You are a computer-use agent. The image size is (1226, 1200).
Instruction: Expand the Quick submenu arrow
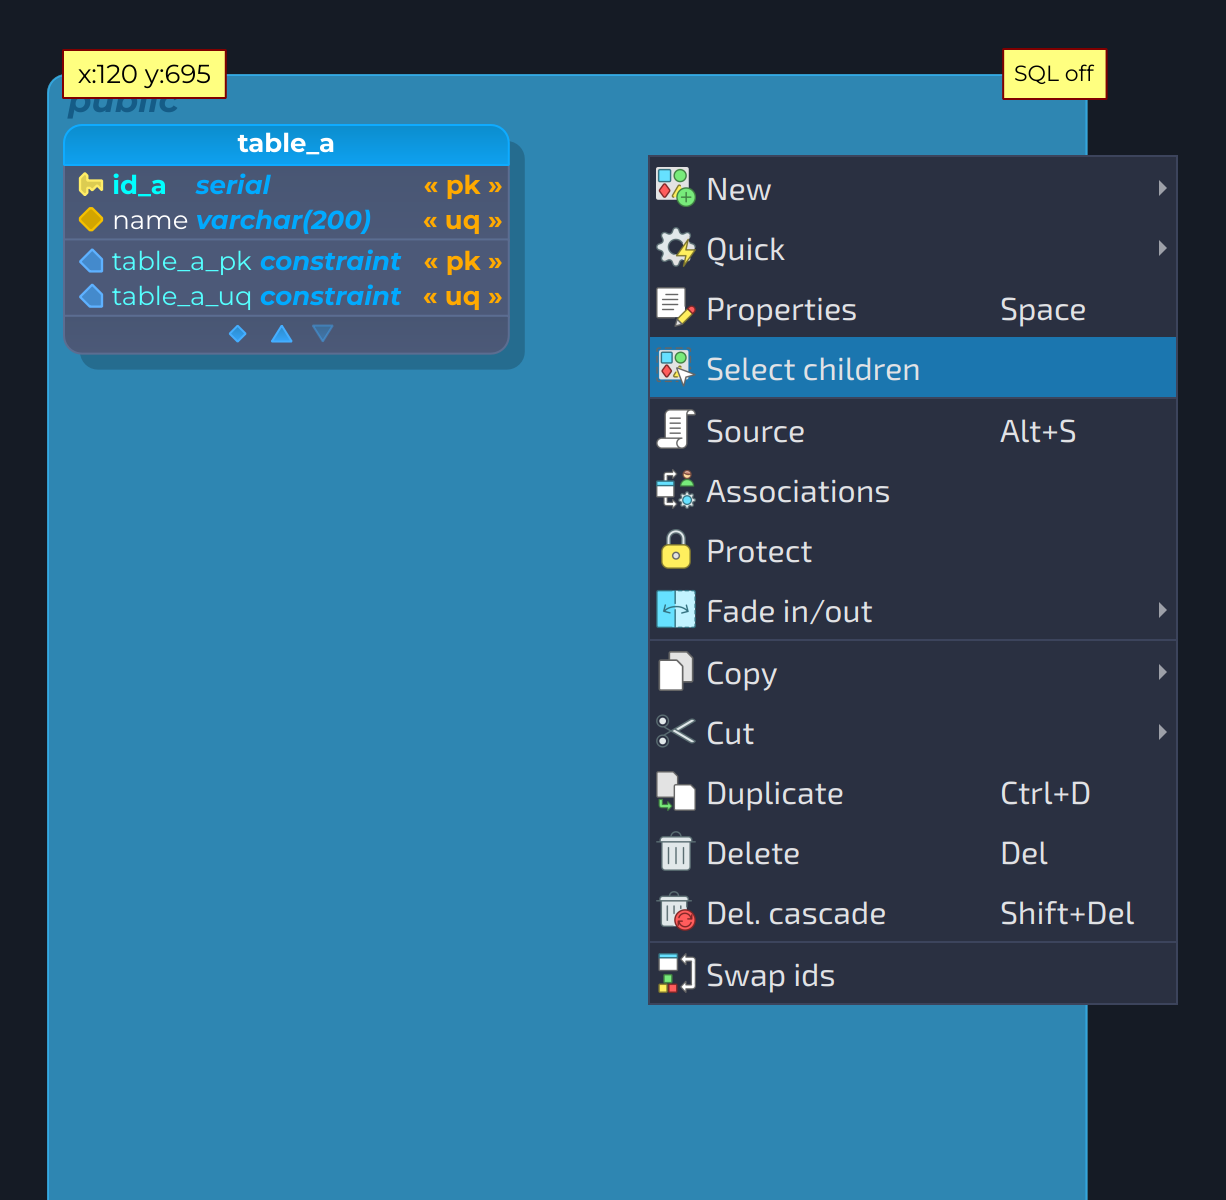pos(1162,248)
